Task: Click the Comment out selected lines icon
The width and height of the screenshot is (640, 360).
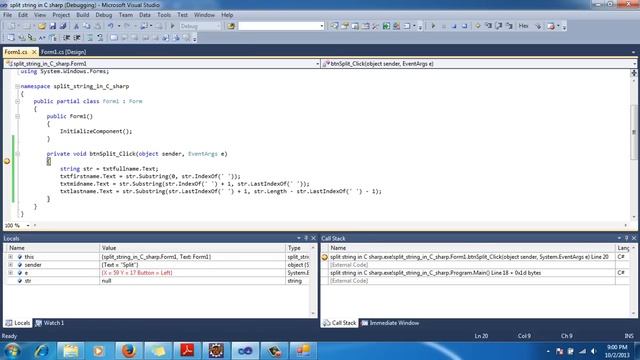Action: tap(90, 38)
